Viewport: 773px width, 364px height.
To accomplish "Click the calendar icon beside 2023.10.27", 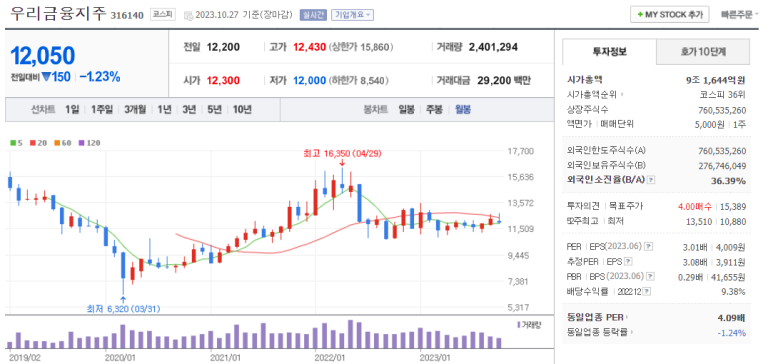I will pos(188,15).
